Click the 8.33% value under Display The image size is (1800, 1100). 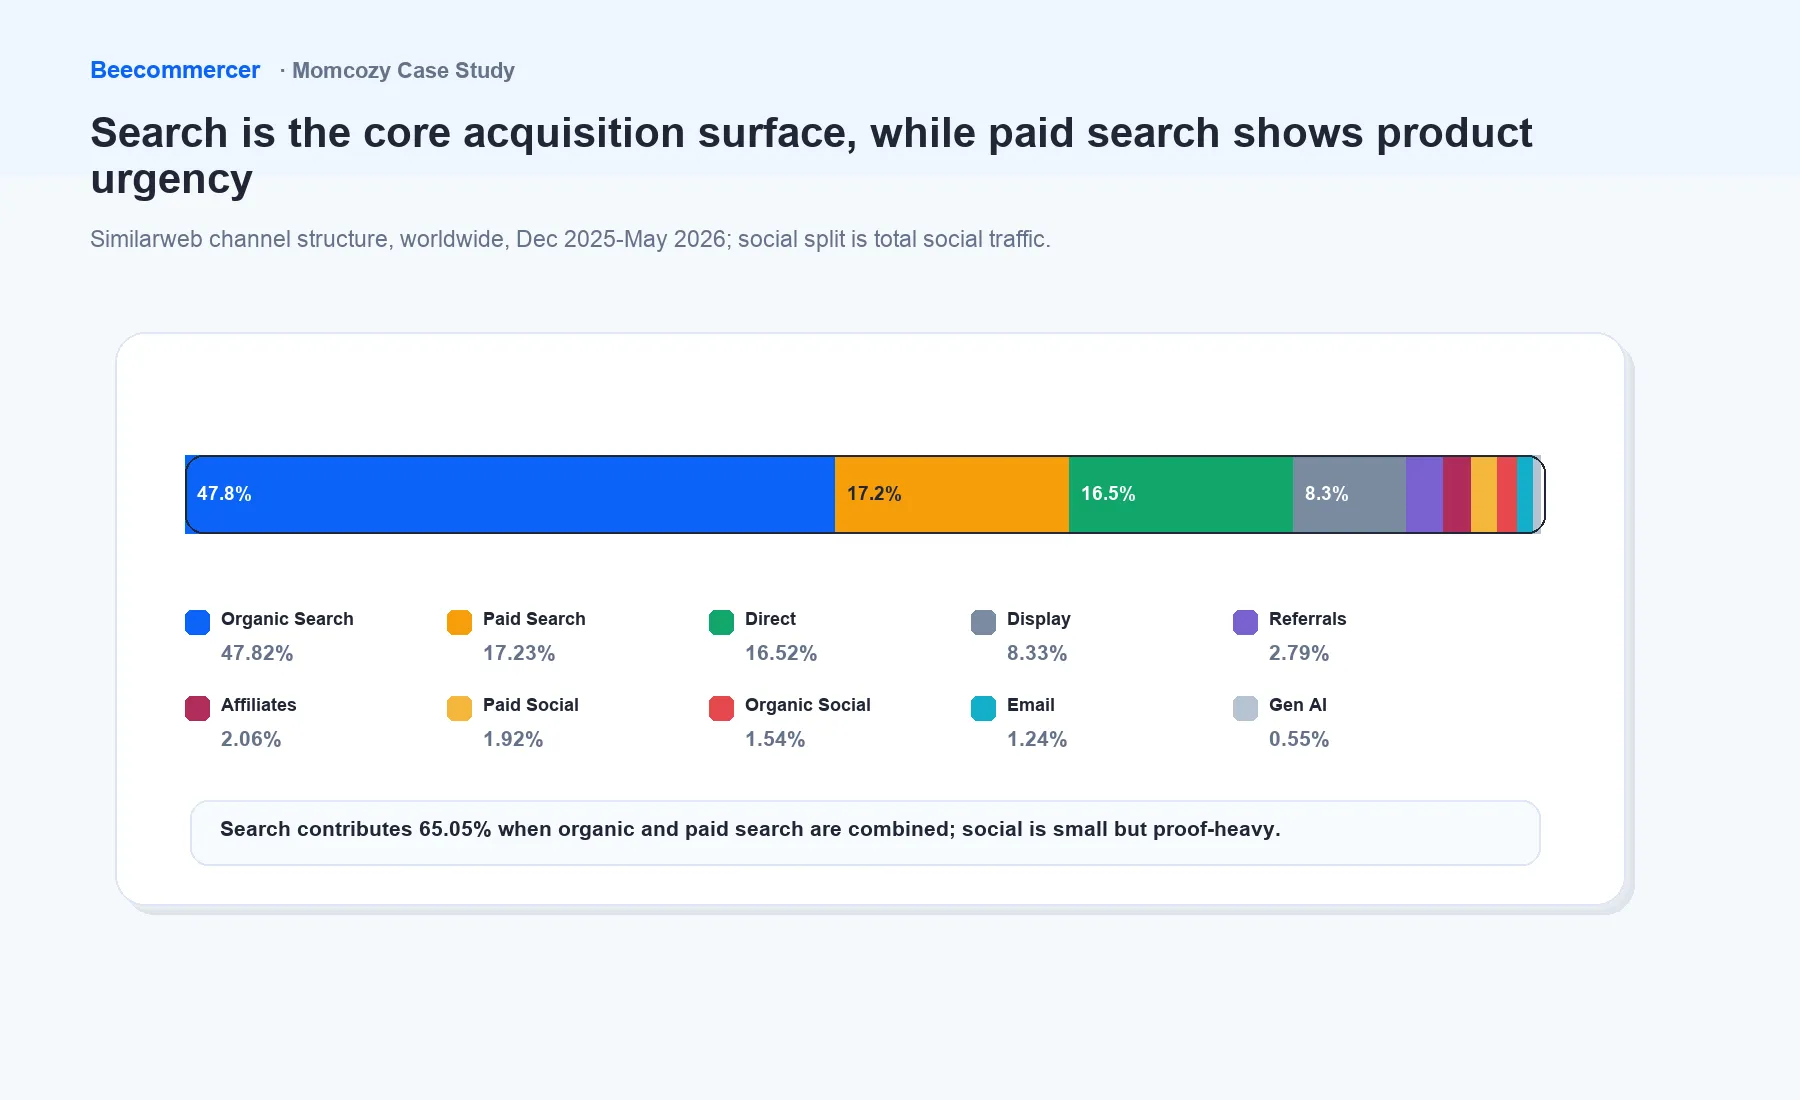(1037, 653)
